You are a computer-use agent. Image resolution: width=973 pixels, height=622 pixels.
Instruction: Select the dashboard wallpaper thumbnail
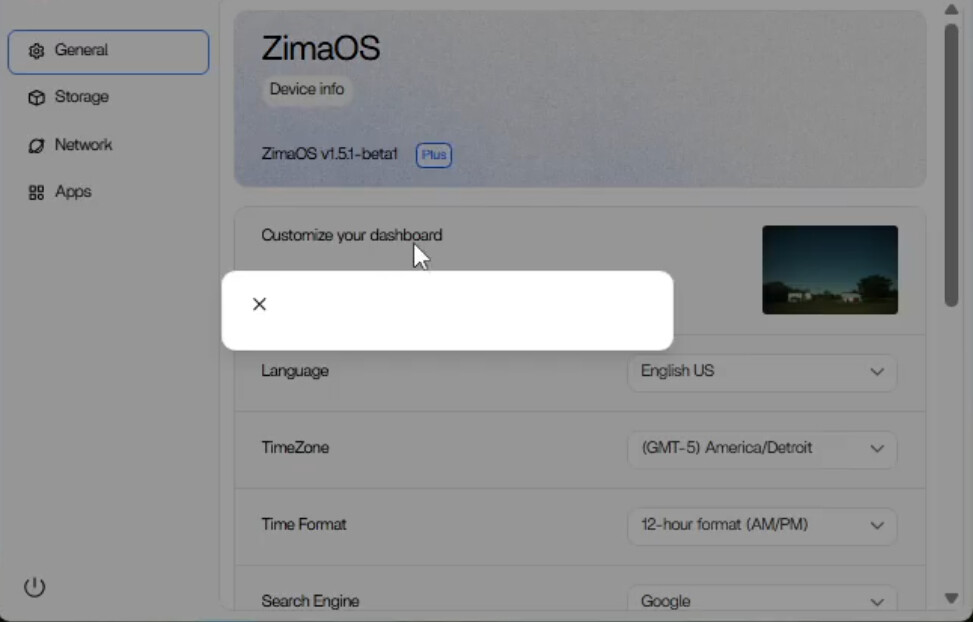(x=829, y=269)
